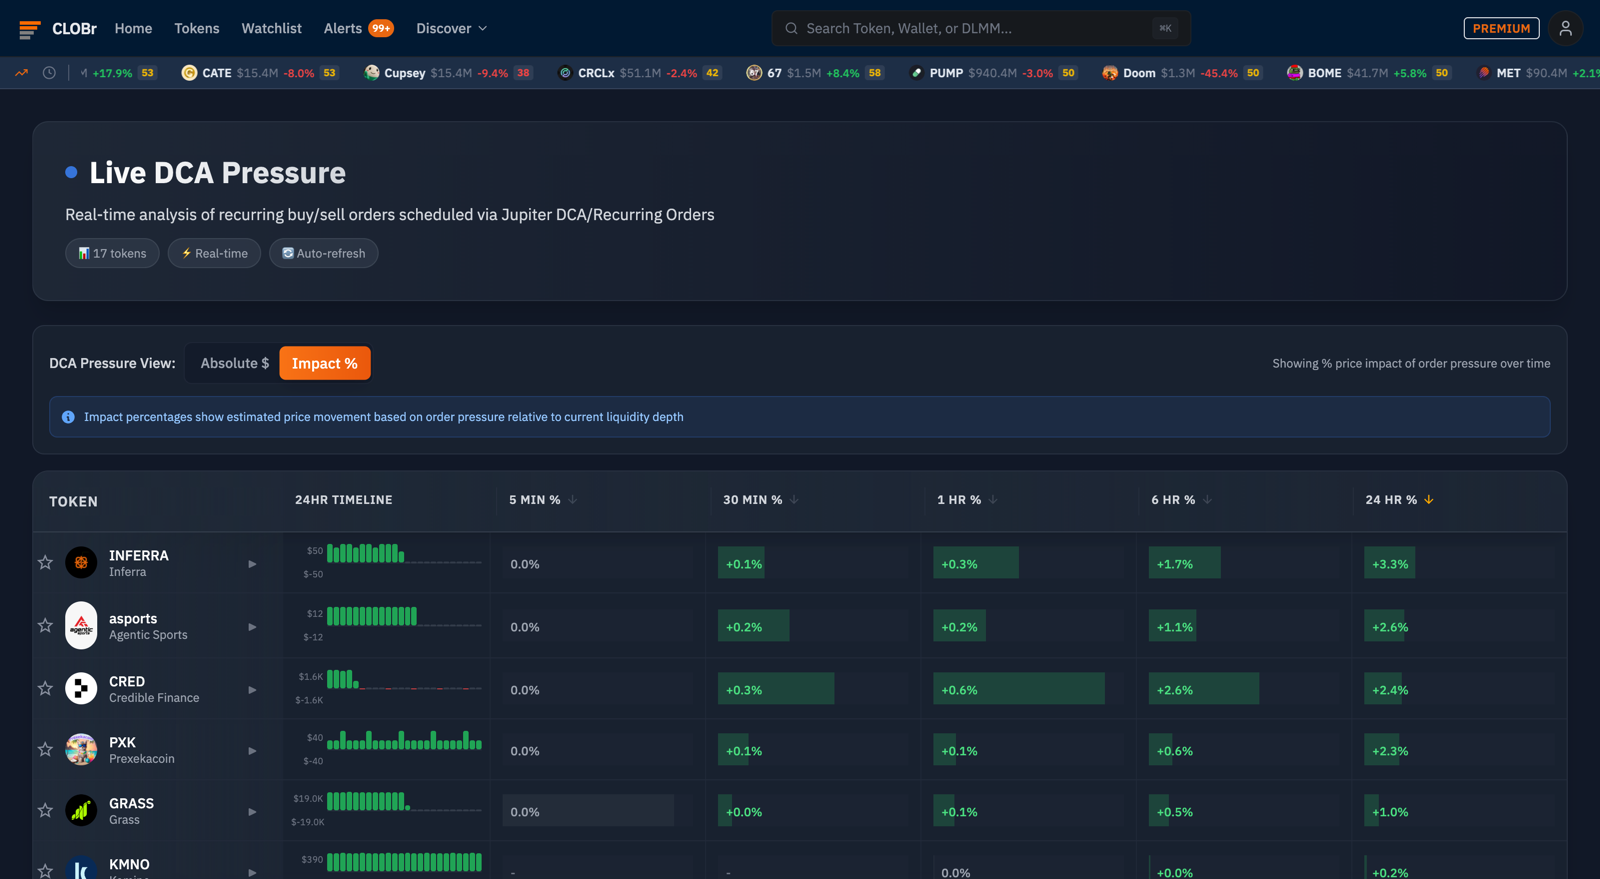Expand the asports row arrow
This screenshot has width=1600, height=879.
pyautogui.click(x=252, y=627)
